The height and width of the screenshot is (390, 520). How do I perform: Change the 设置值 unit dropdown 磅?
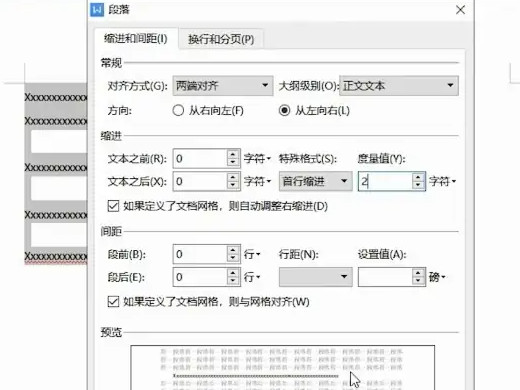437,277
